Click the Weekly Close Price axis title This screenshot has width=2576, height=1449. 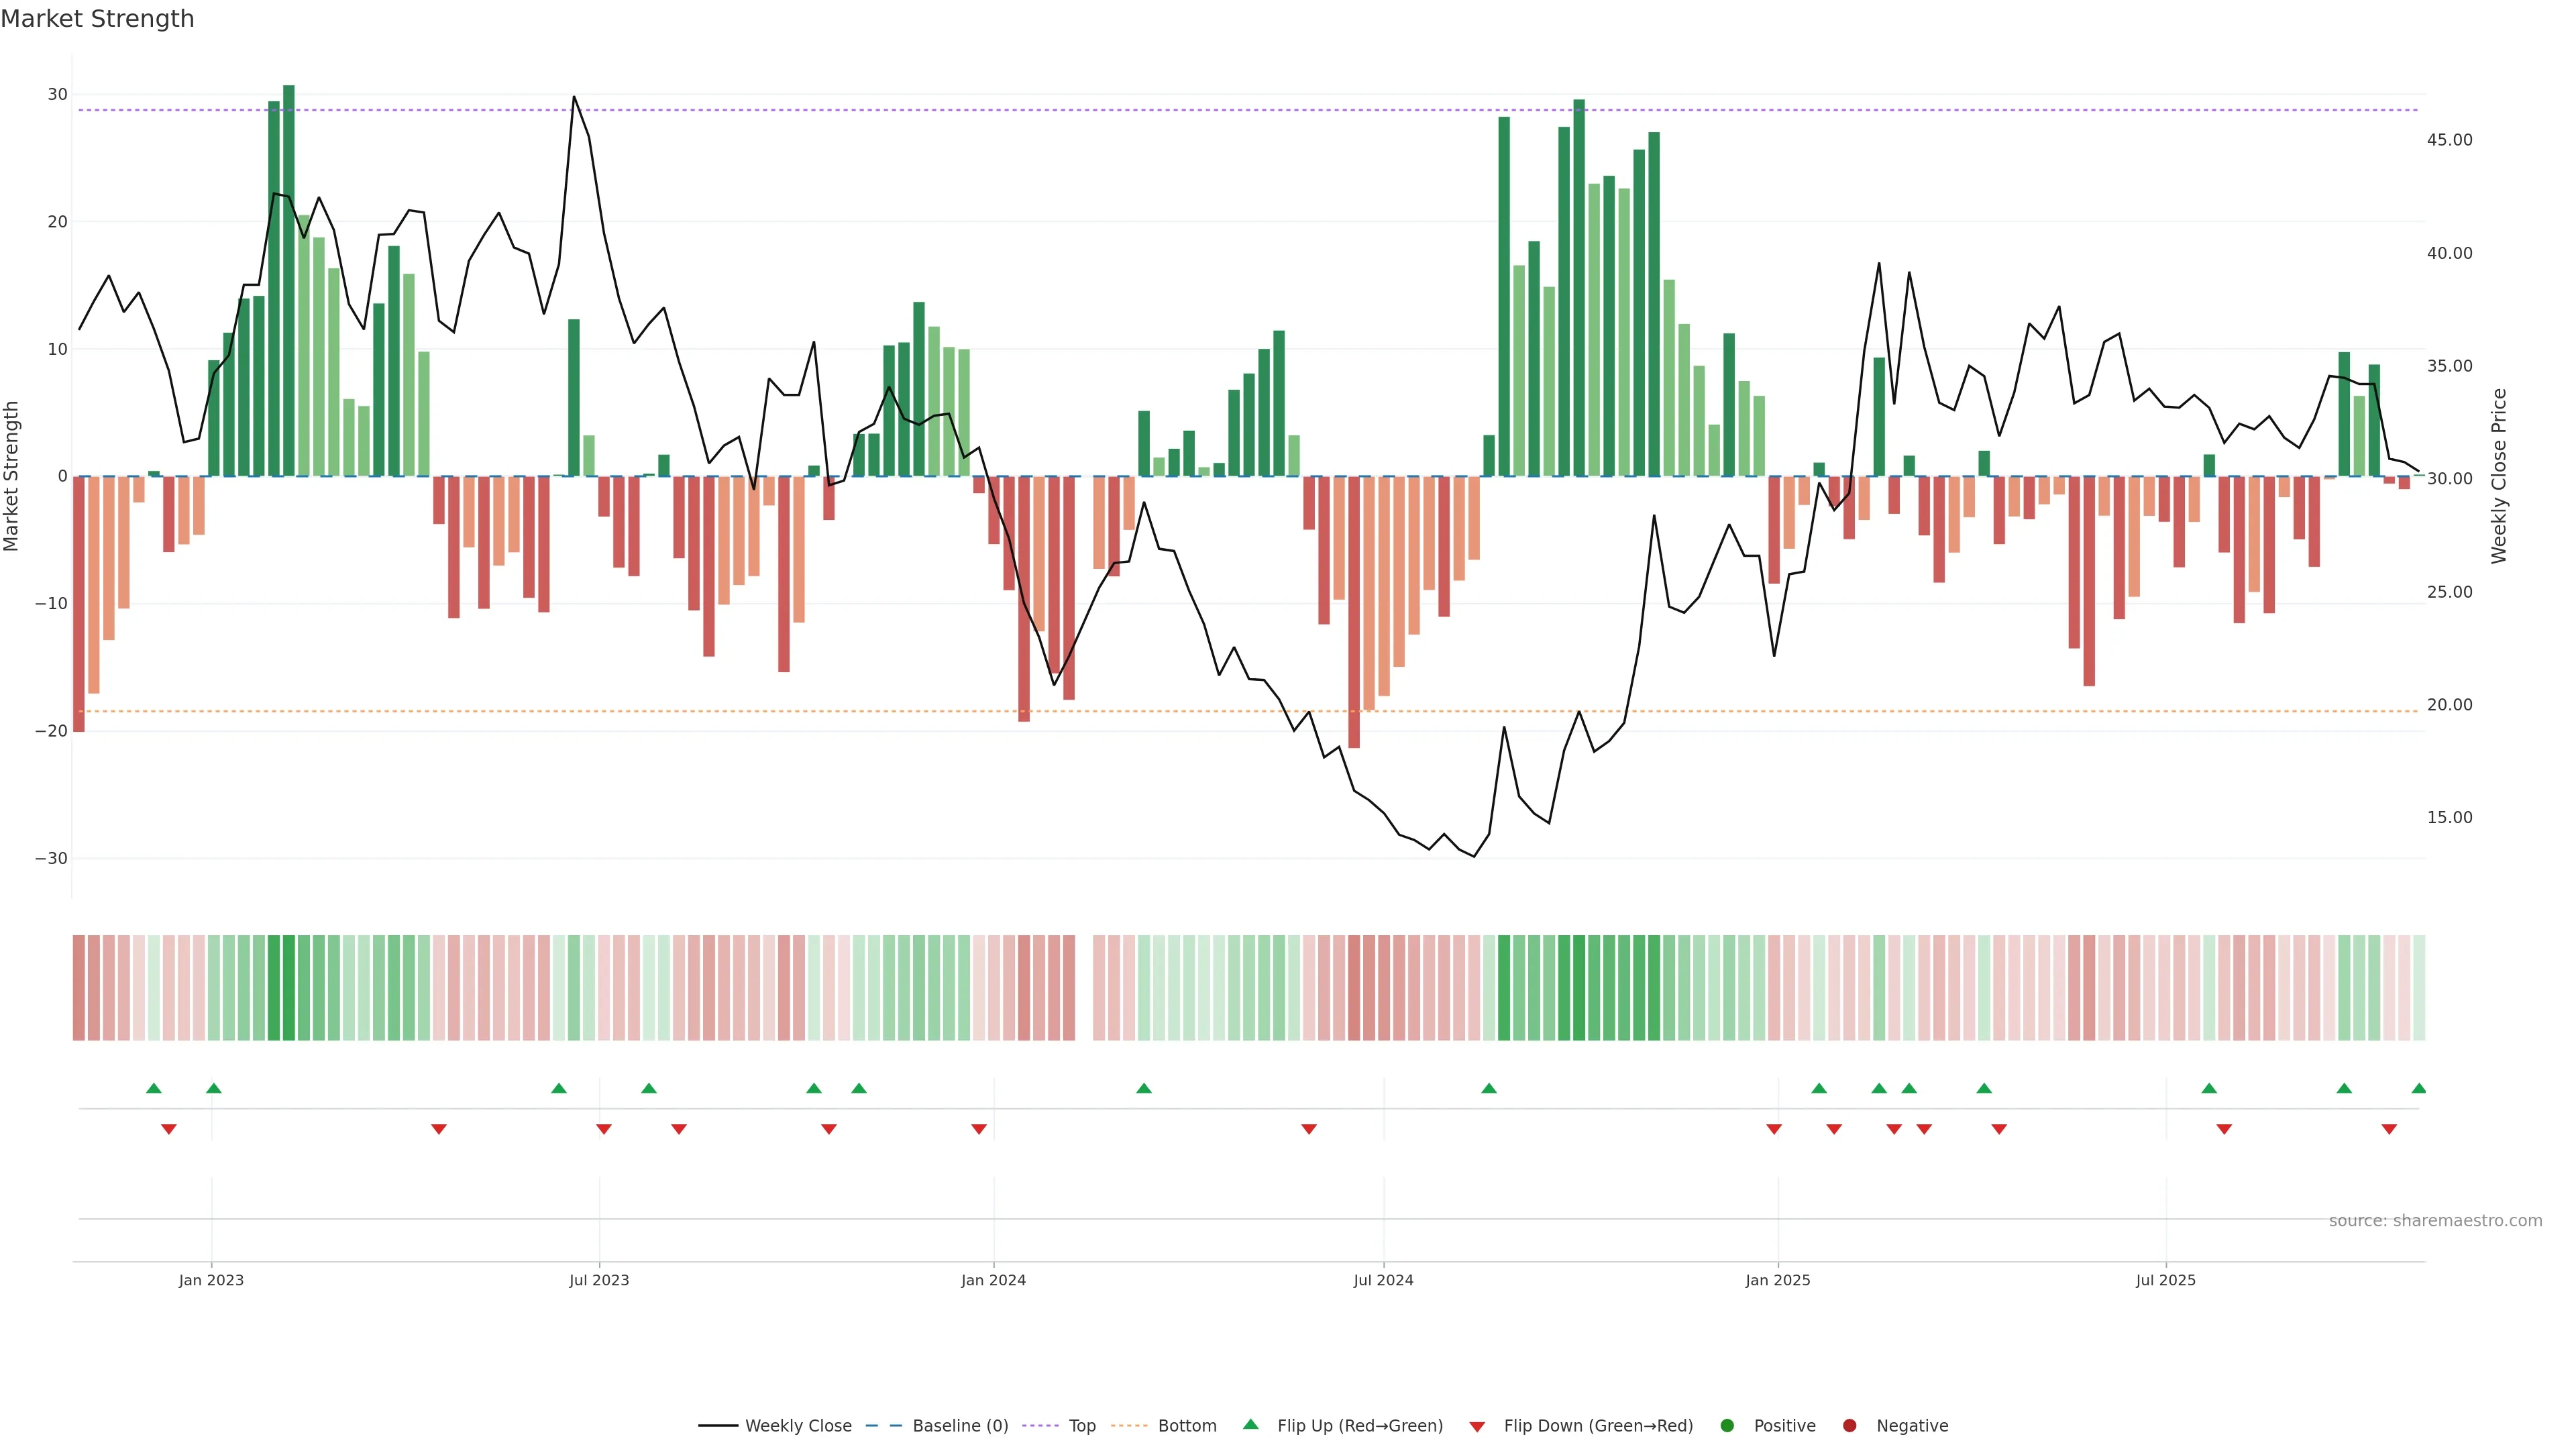(x=2499, y=476)
